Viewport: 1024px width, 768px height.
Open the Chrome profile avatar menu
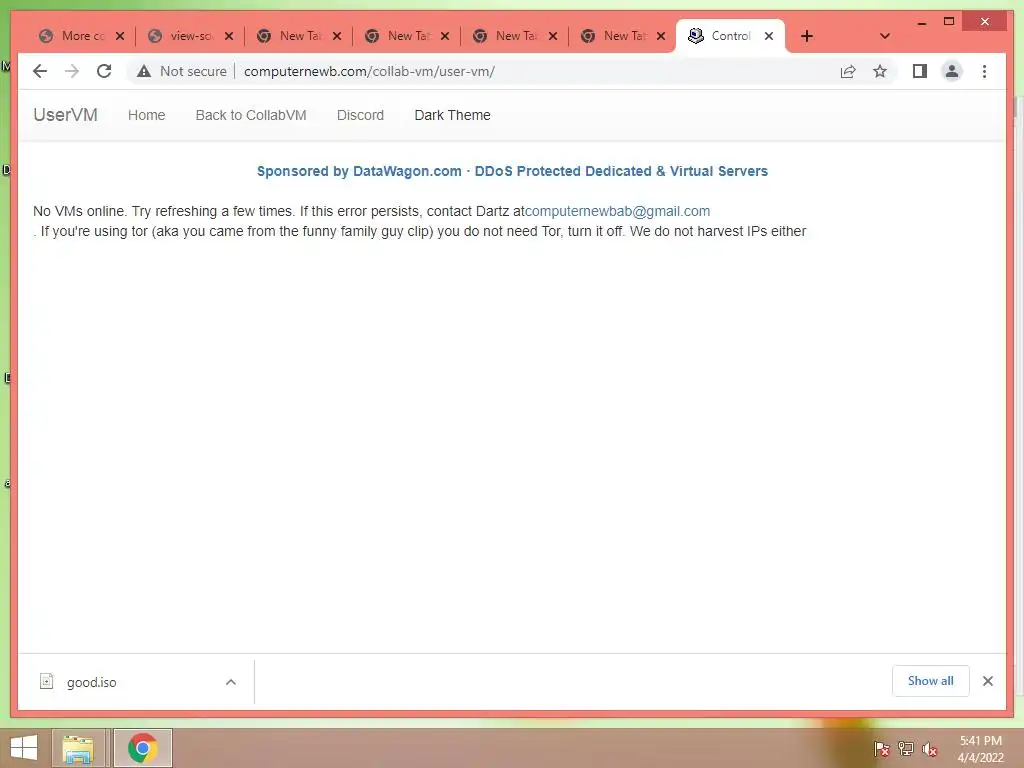pos(952,71)
